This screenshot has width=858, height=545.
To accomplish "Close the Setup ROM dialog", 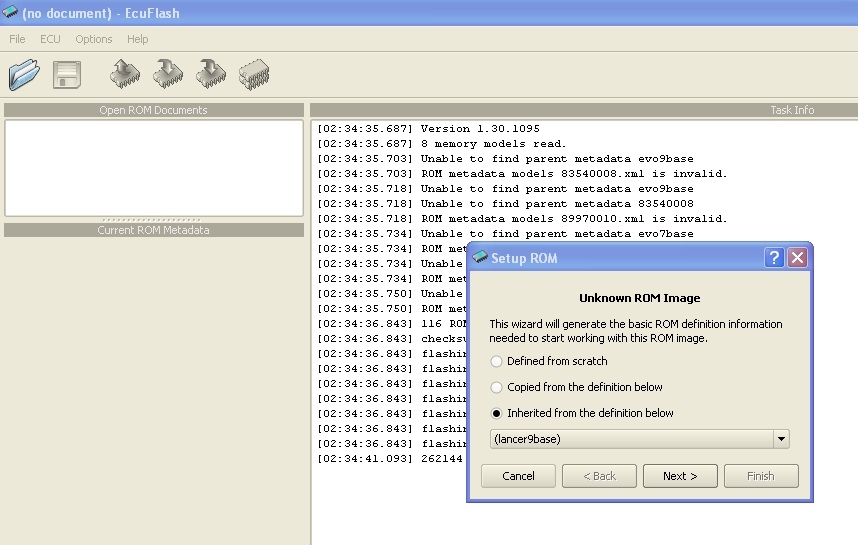I will (797, 258).
